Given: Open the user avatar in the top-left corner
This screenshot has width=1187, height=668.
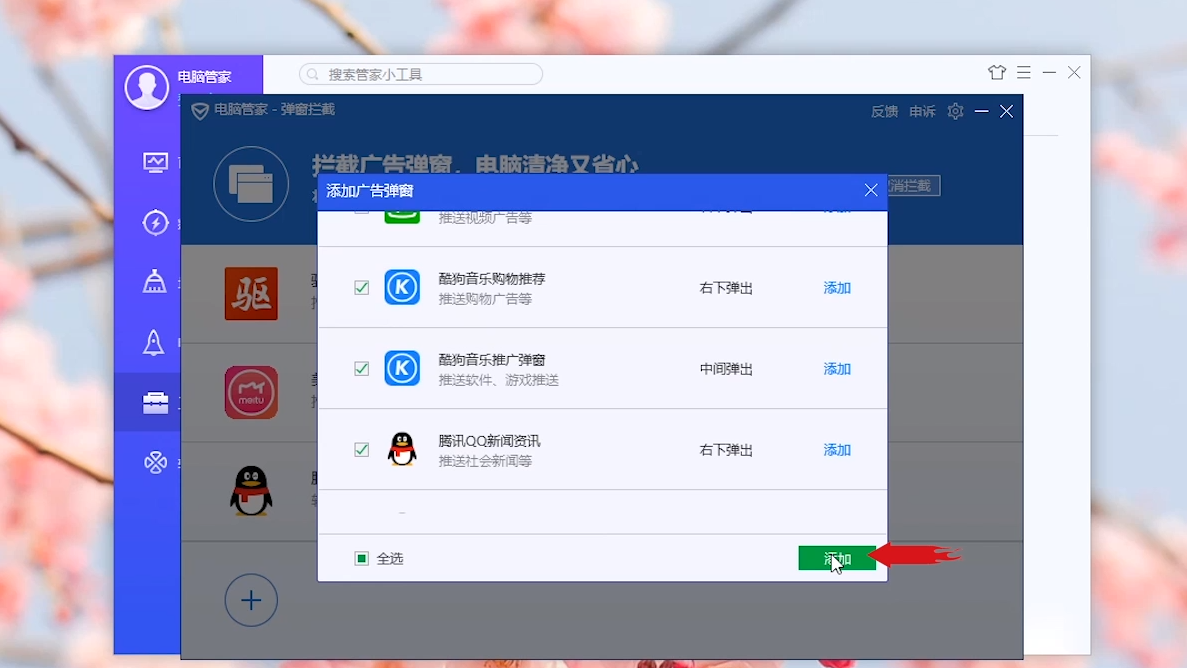Looking at the screenshot, I should click(x=145, y=88).
